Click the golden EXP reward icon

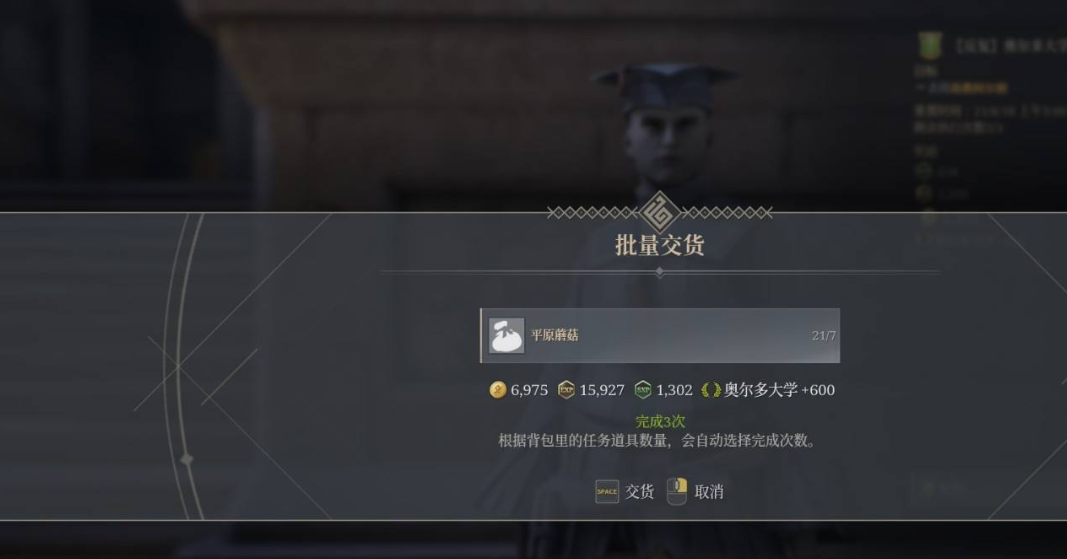coord(566,390)
